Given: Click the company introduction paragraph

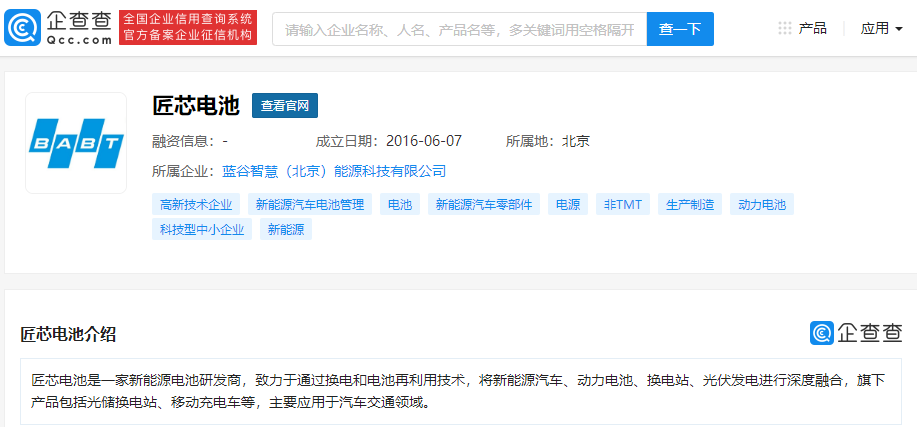Looking at the screenshot, I should tap(461, 391).
